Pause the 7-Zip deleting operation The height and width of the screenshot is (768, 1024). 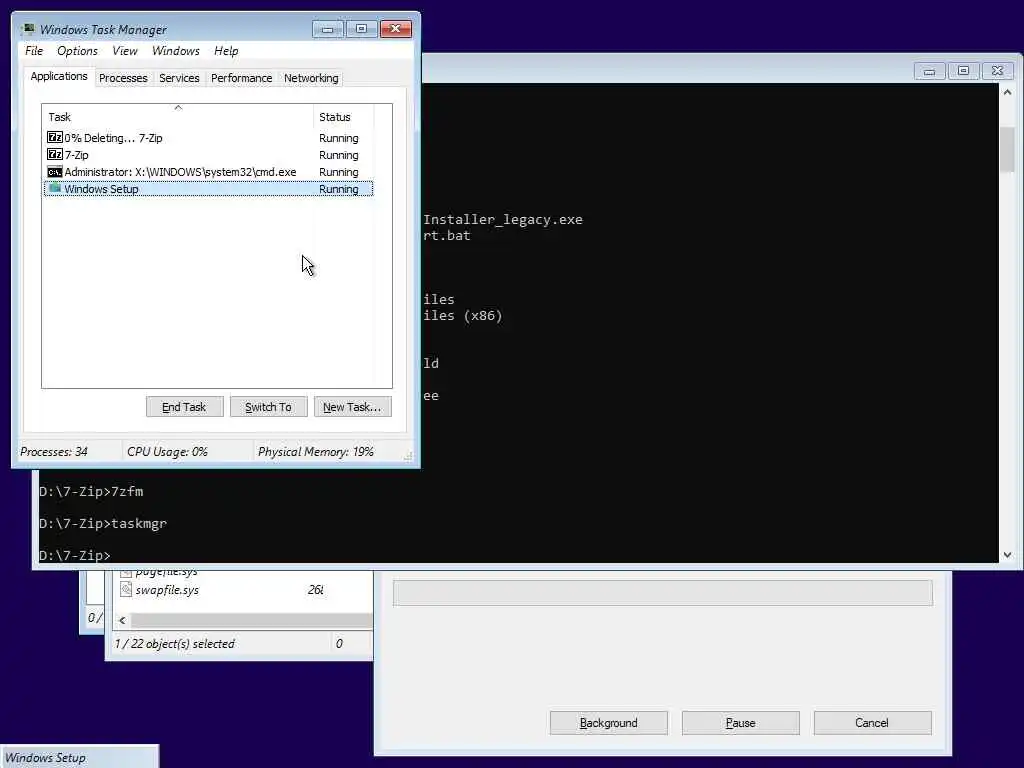pyautogui.click(x=741, y=723)
